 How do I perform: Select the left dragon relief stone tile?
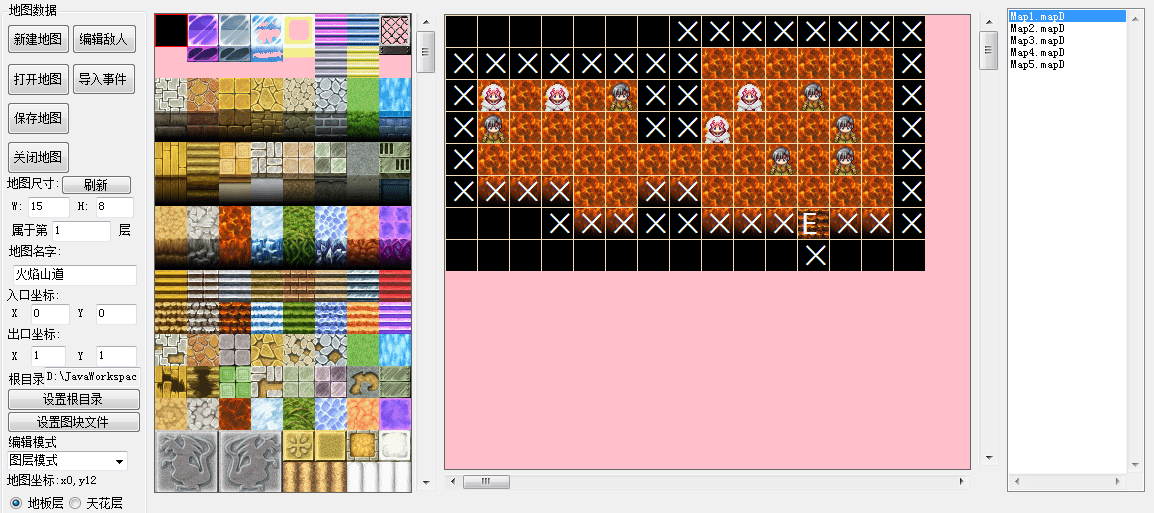click(187, 461)
